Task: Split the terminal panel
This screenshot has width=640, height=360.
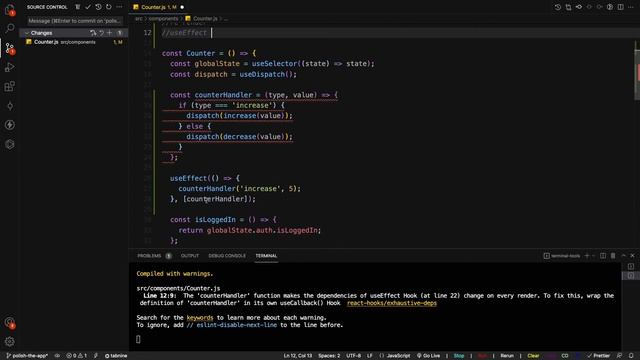Action: pos(603,256)
